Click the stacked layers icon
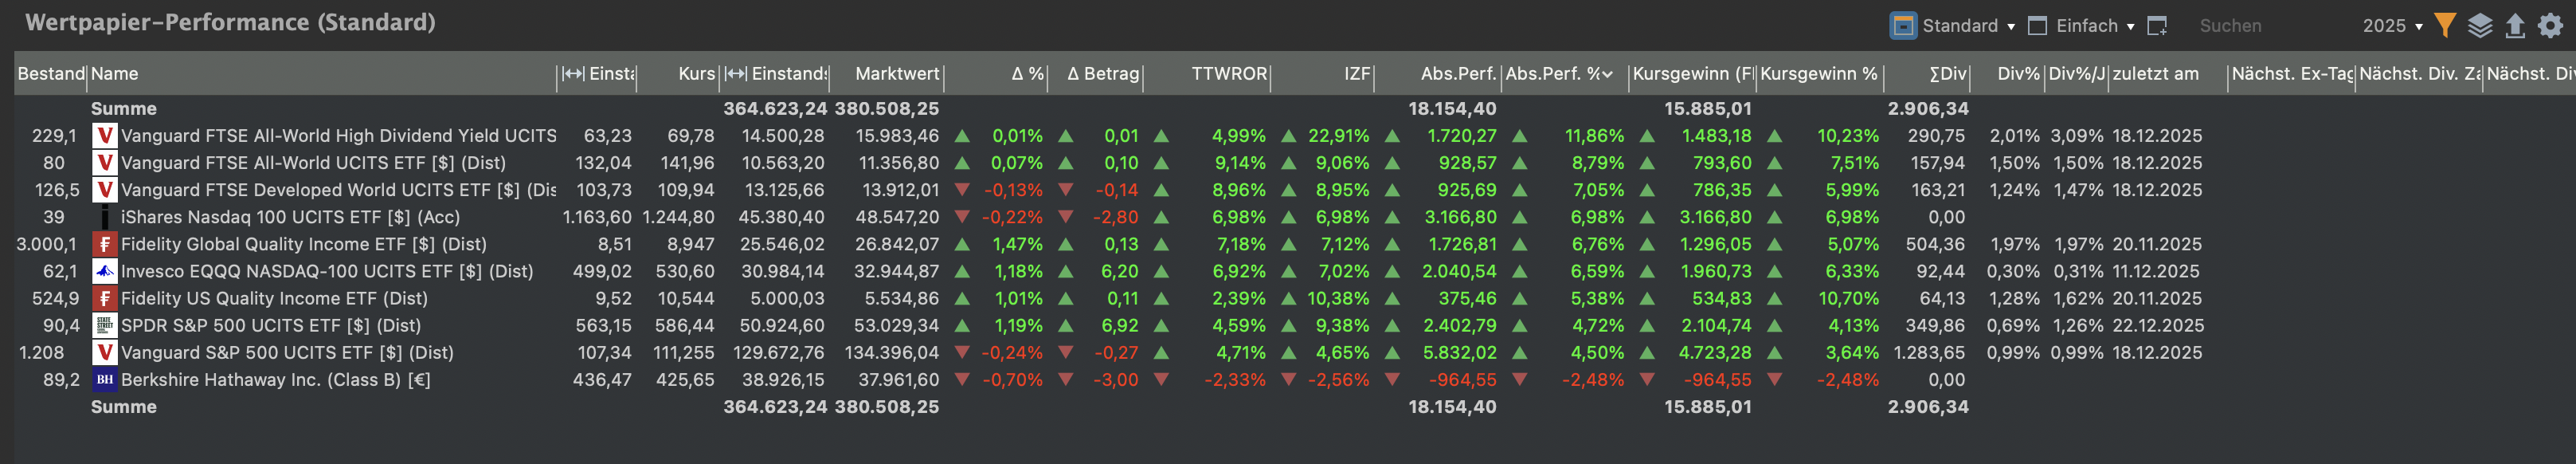Viewport: 2576px width, 464px height. [x=2479, y=26]
